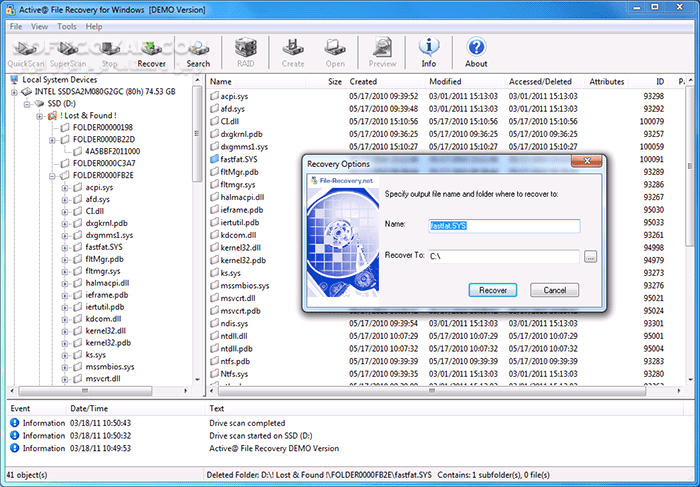Viewport: 700px width, 487px height.
Task: Click the Recover toolbar icon
Action: pyautogui.click(x=152, y=52)
